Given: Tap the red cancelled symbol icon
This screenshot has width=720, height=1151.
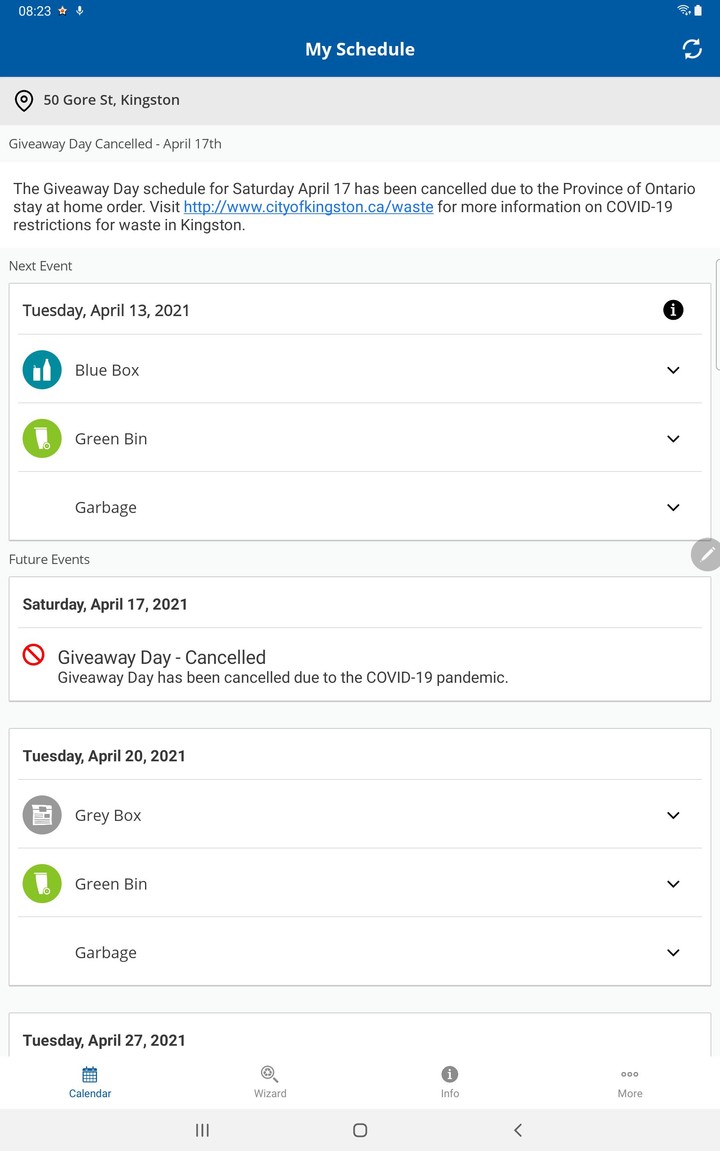Looking at the screenshot, I should click(34, 654).
